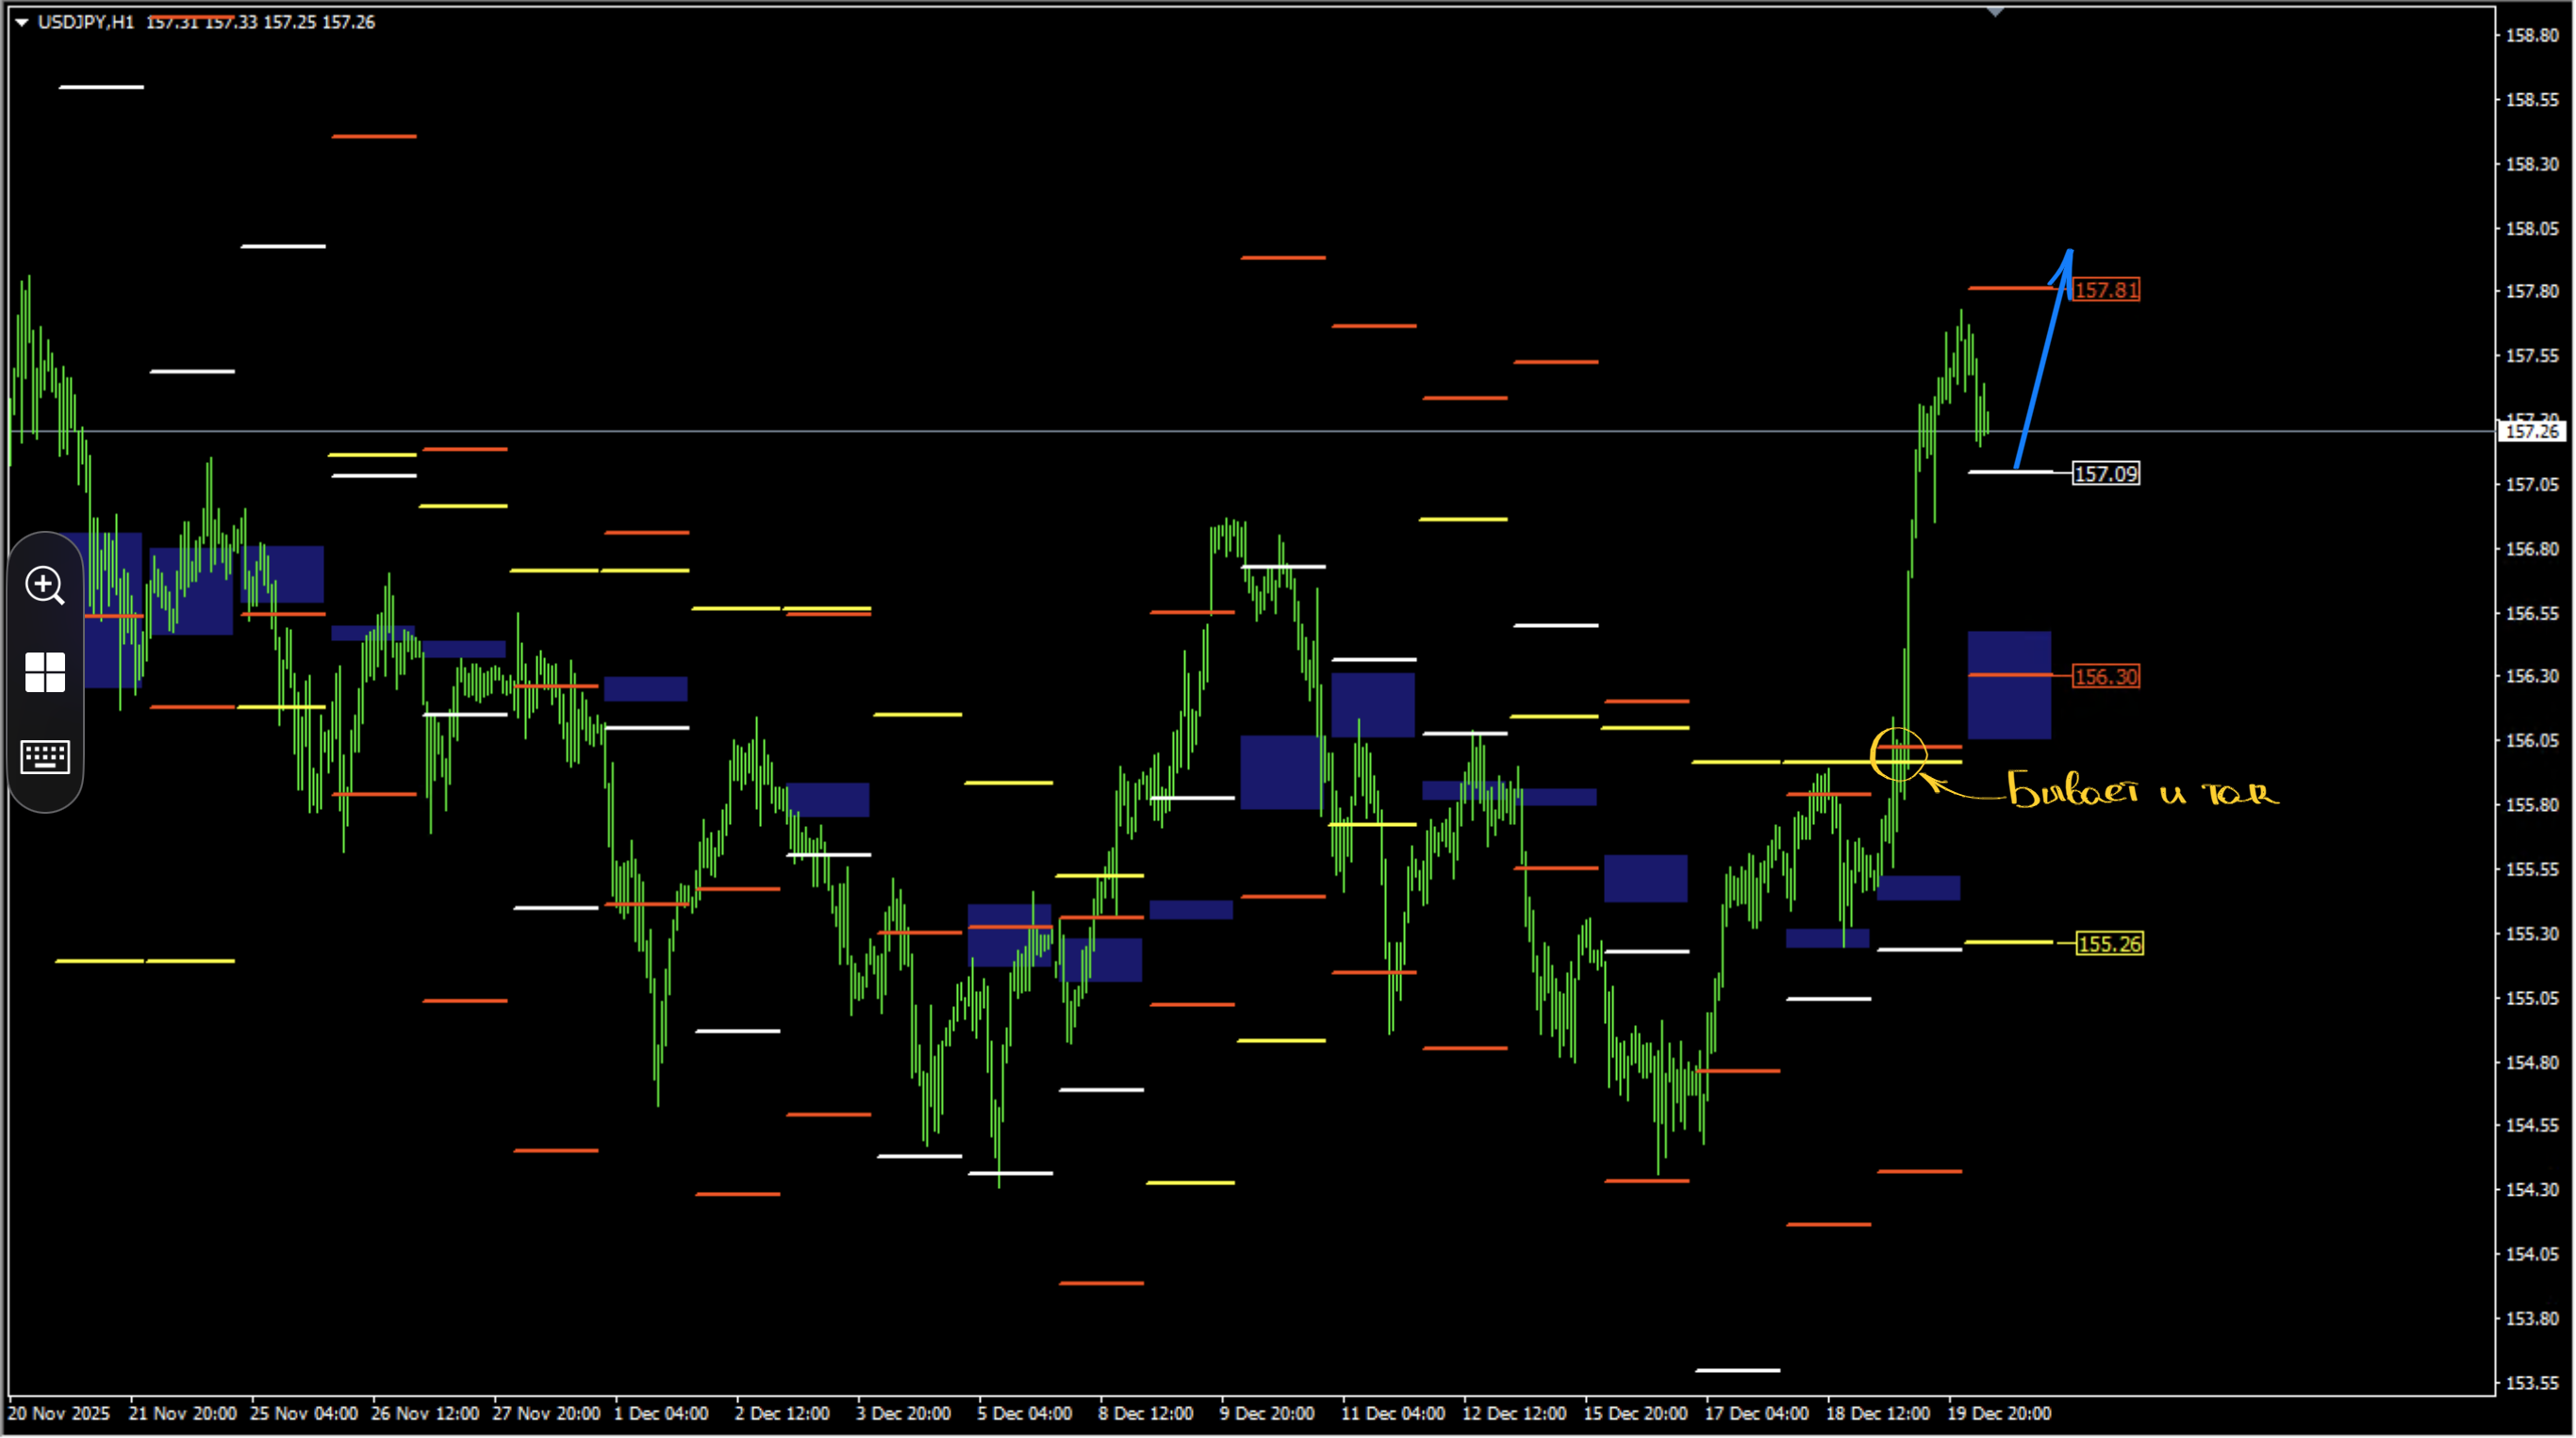Open the four-square grid layout icon

(x=45, y=672)
